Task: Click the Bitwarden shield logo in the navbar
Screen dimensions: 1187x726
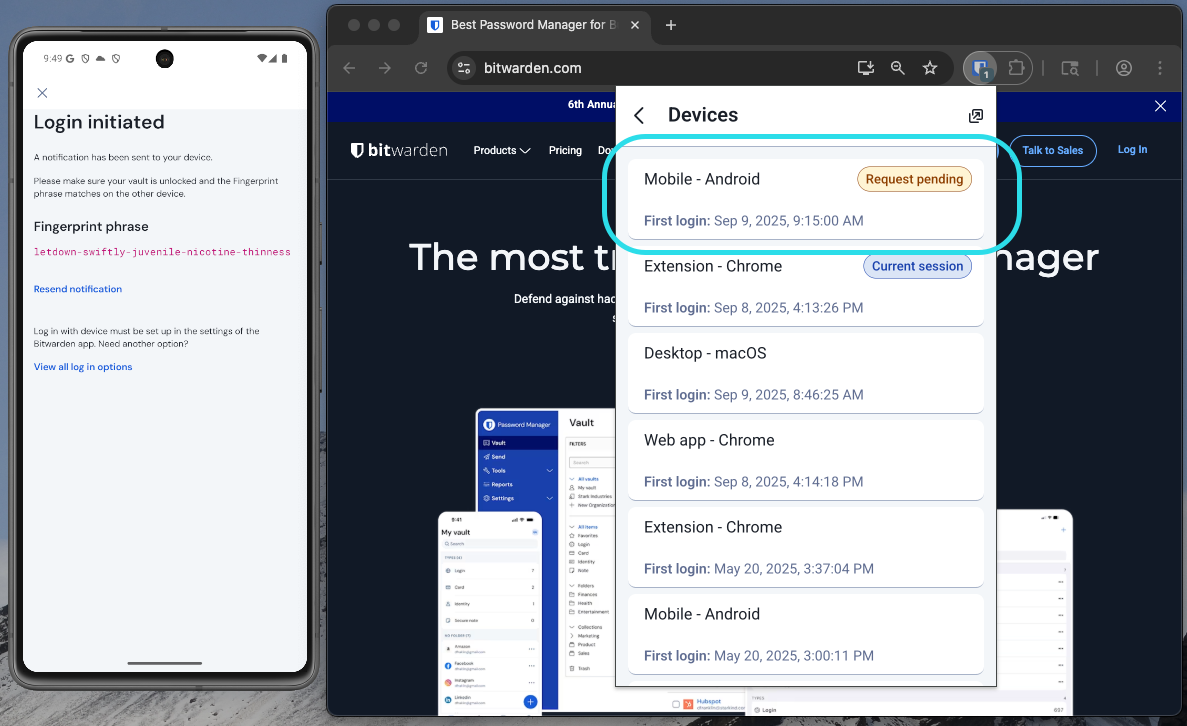Action: (x=359, y=150)
